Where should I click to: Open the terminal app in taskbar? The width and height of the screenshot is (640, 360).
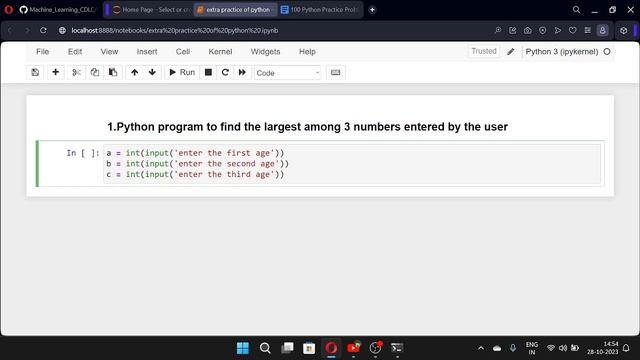click(397, 348)
